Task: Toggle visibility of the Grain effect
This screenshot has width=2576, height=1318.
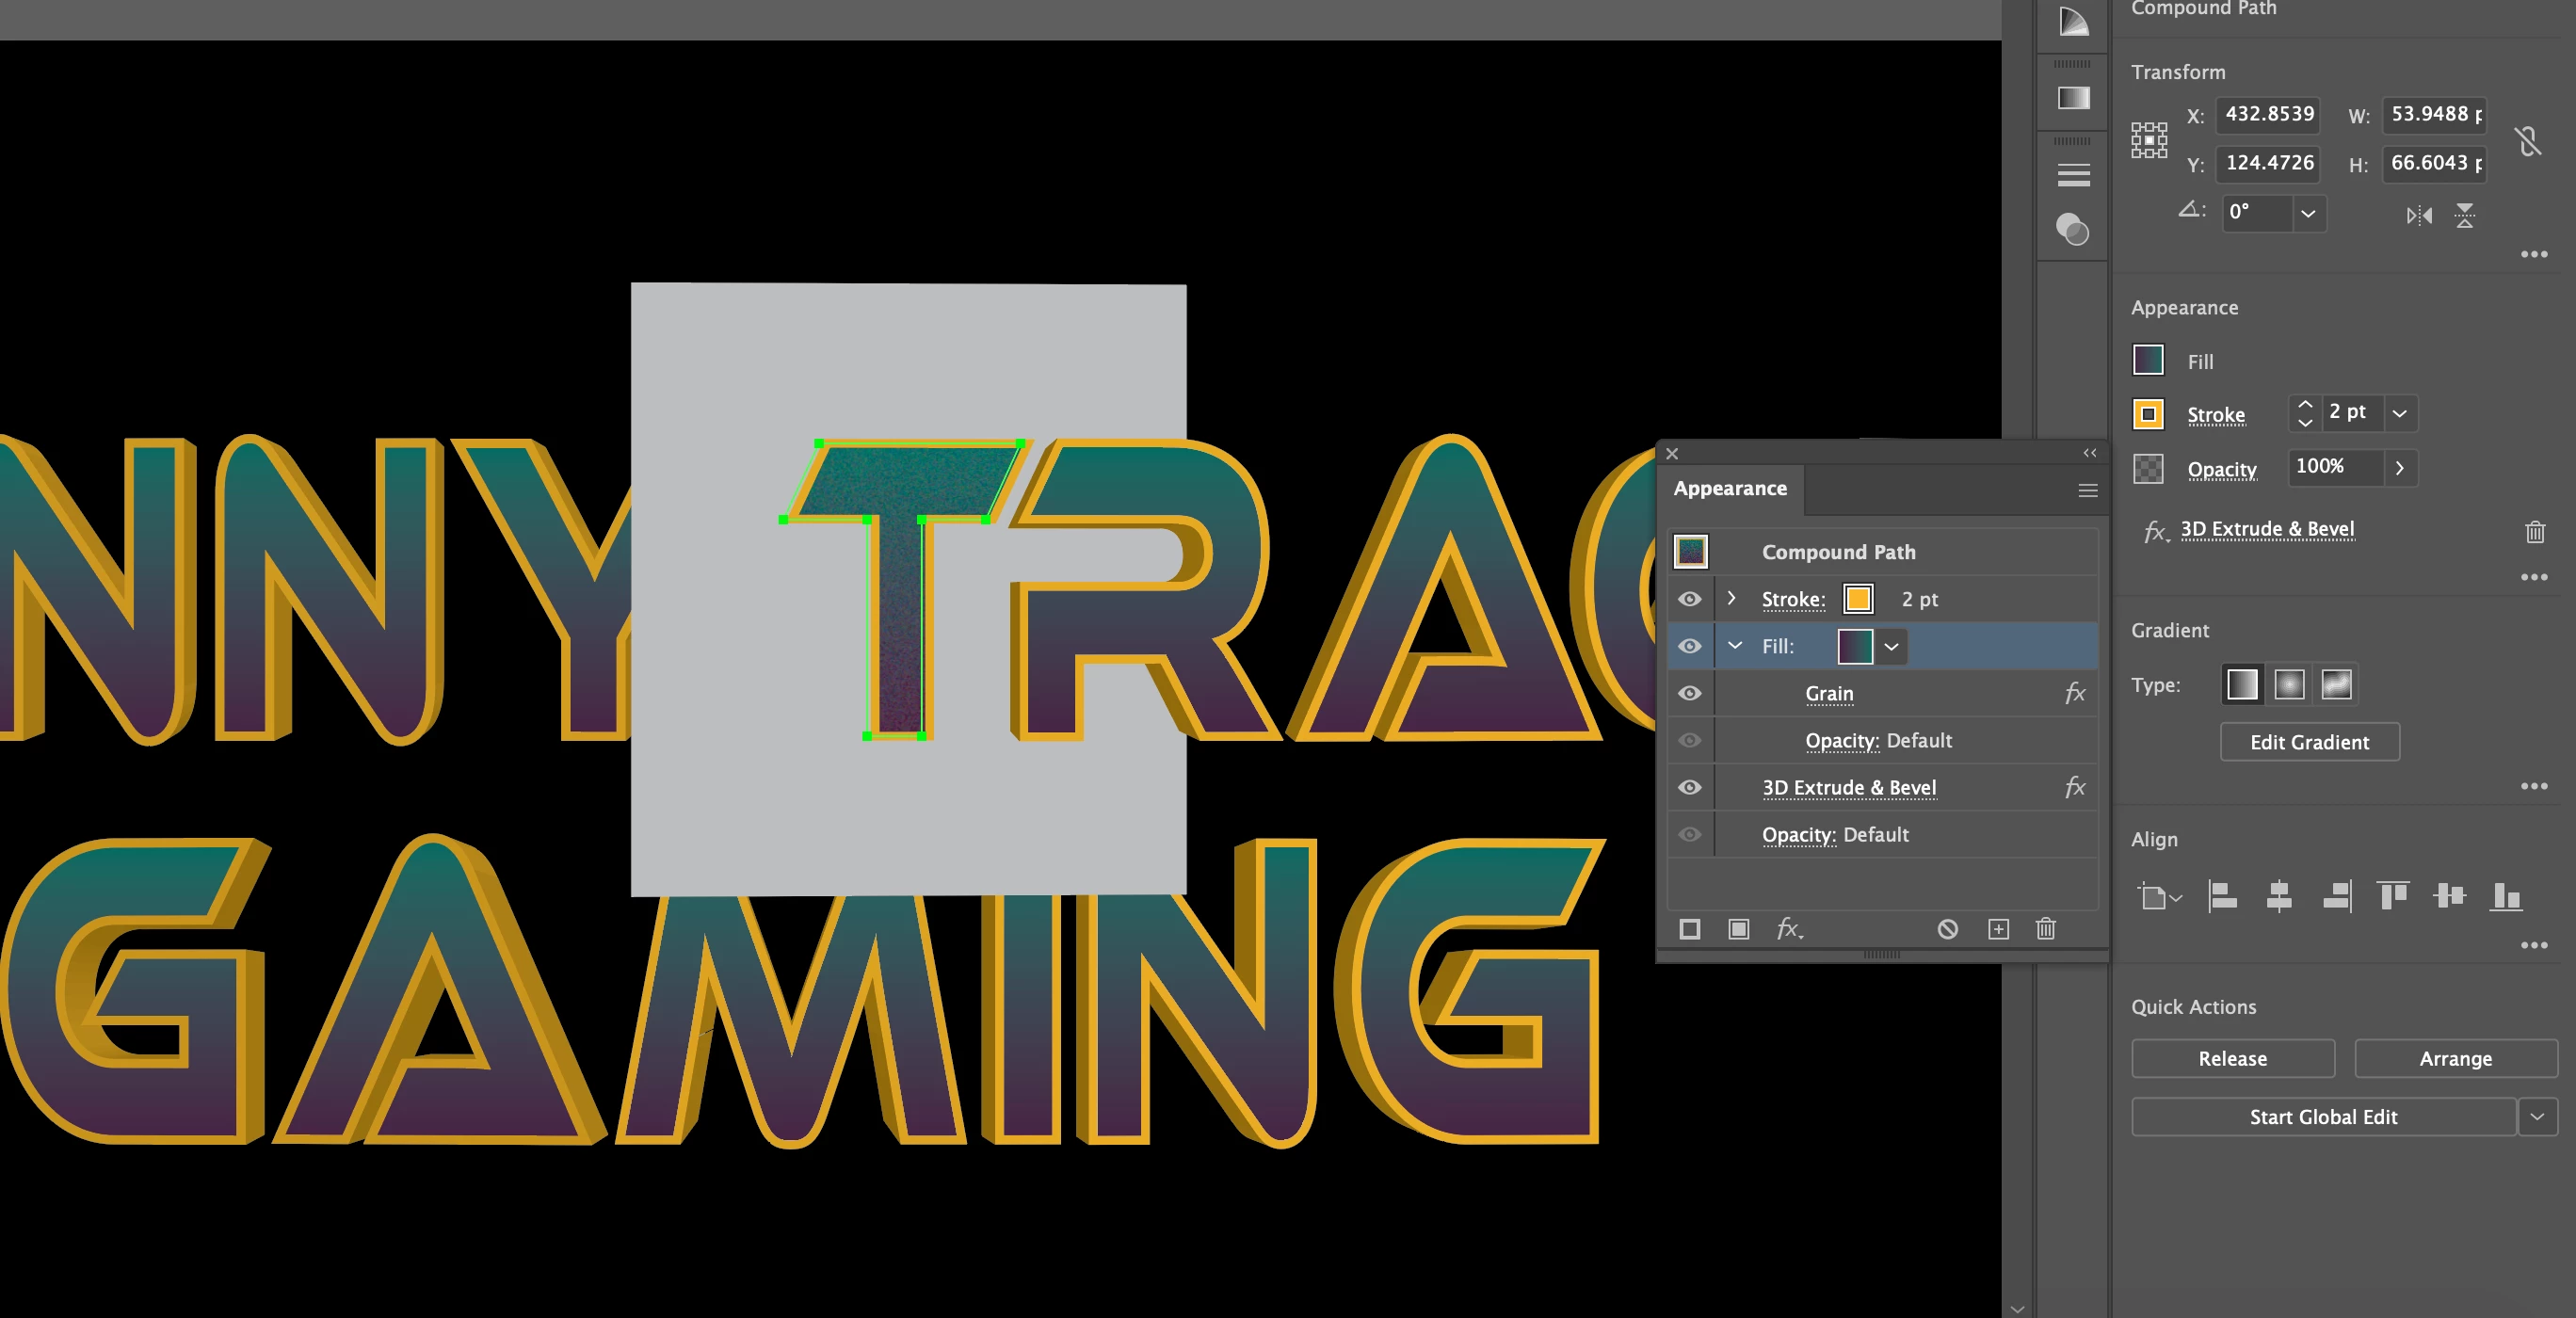Action: [x=1689, y=692]
